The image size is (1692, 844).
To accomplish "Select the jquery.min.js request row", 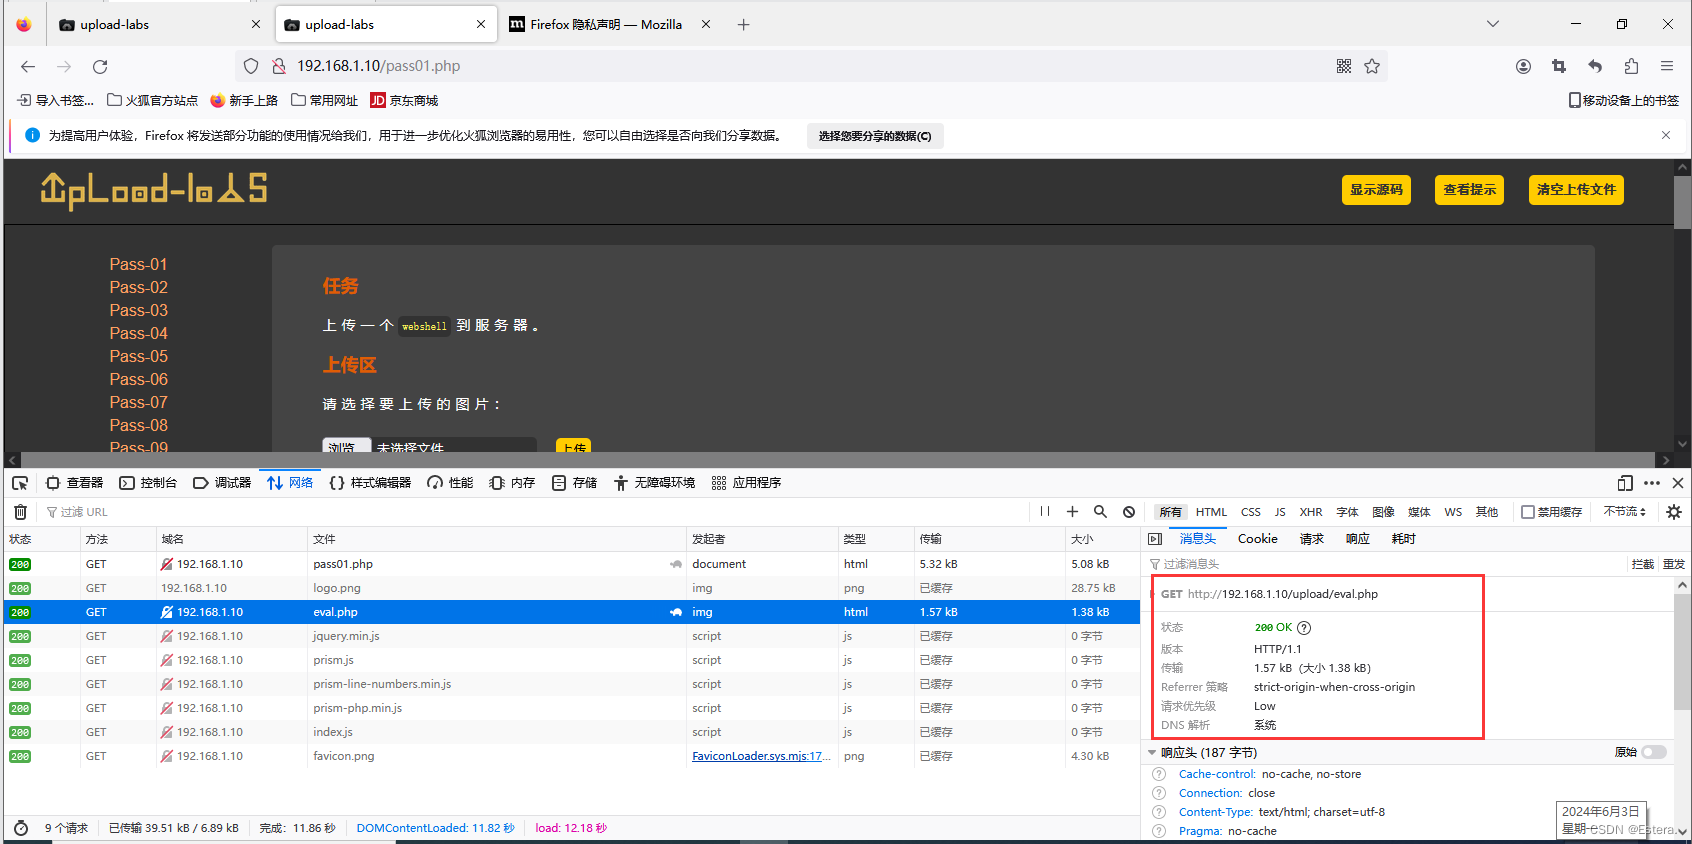I will [572, 636].
